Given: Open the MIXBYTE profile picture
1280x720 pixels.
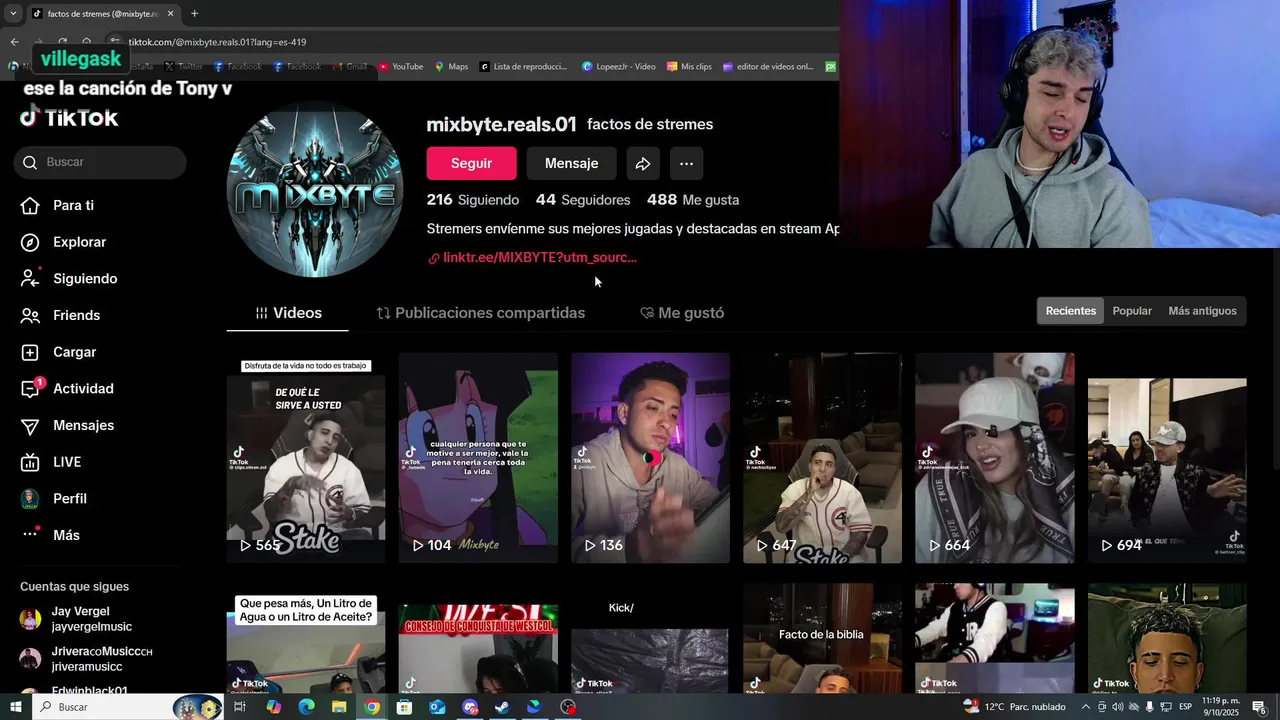Looking at the screenshot, I should [x=315, y=189].
